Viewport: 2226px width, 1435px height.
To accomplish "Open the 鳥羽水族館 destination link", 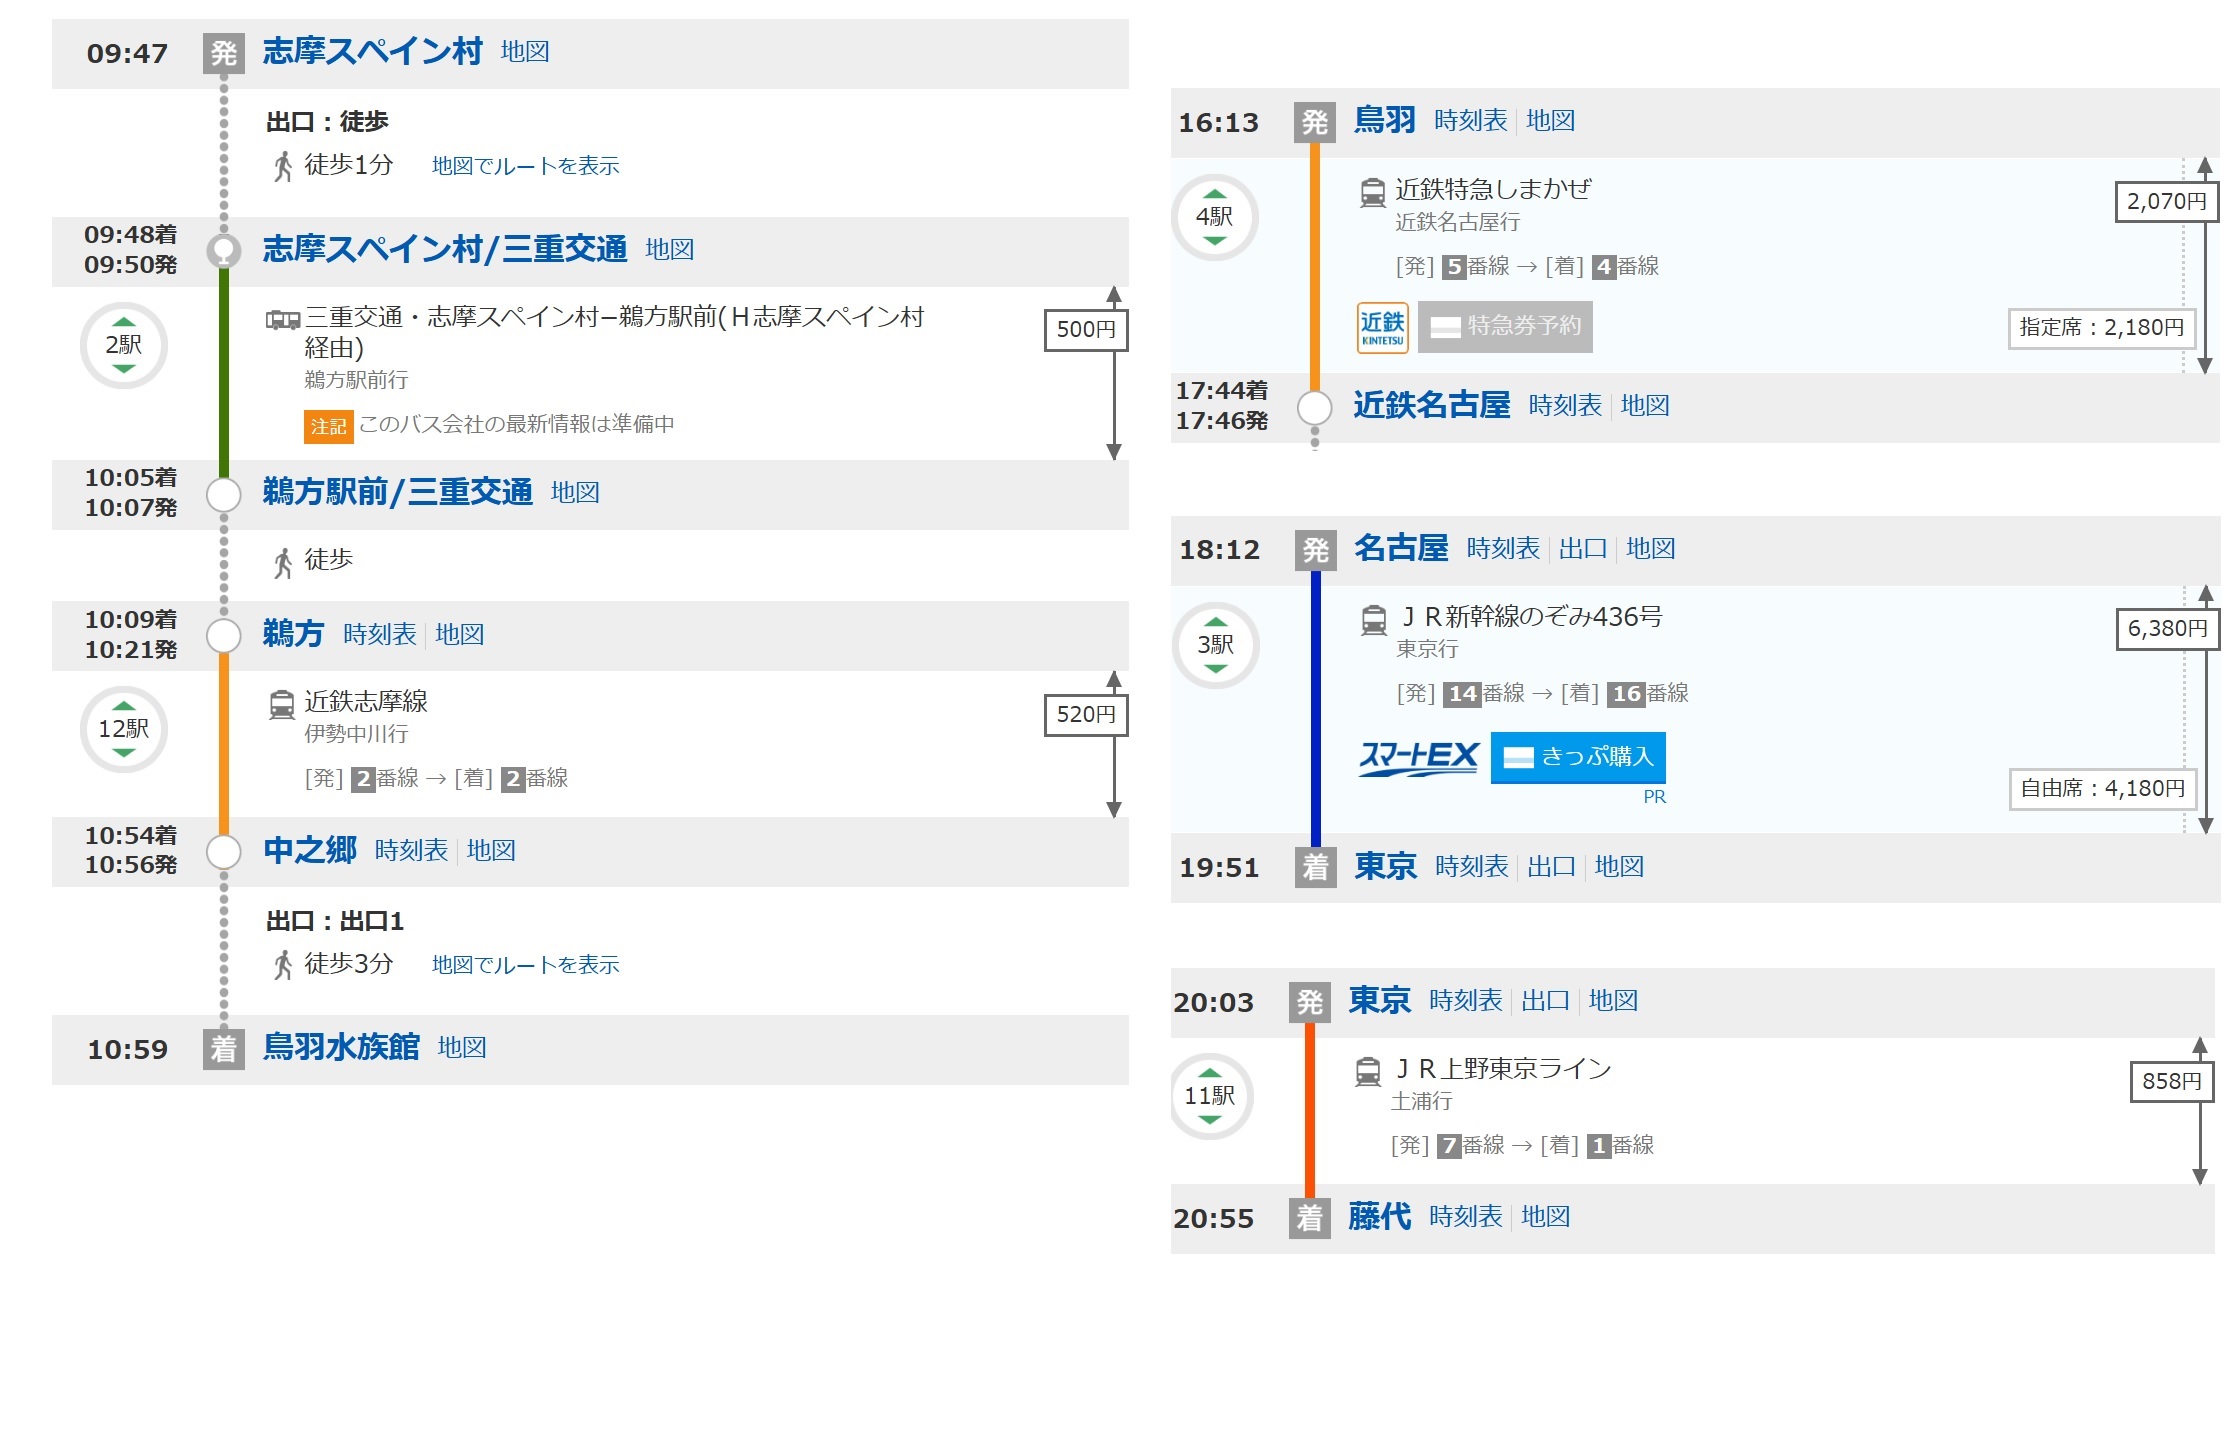I will (341, 1047).
